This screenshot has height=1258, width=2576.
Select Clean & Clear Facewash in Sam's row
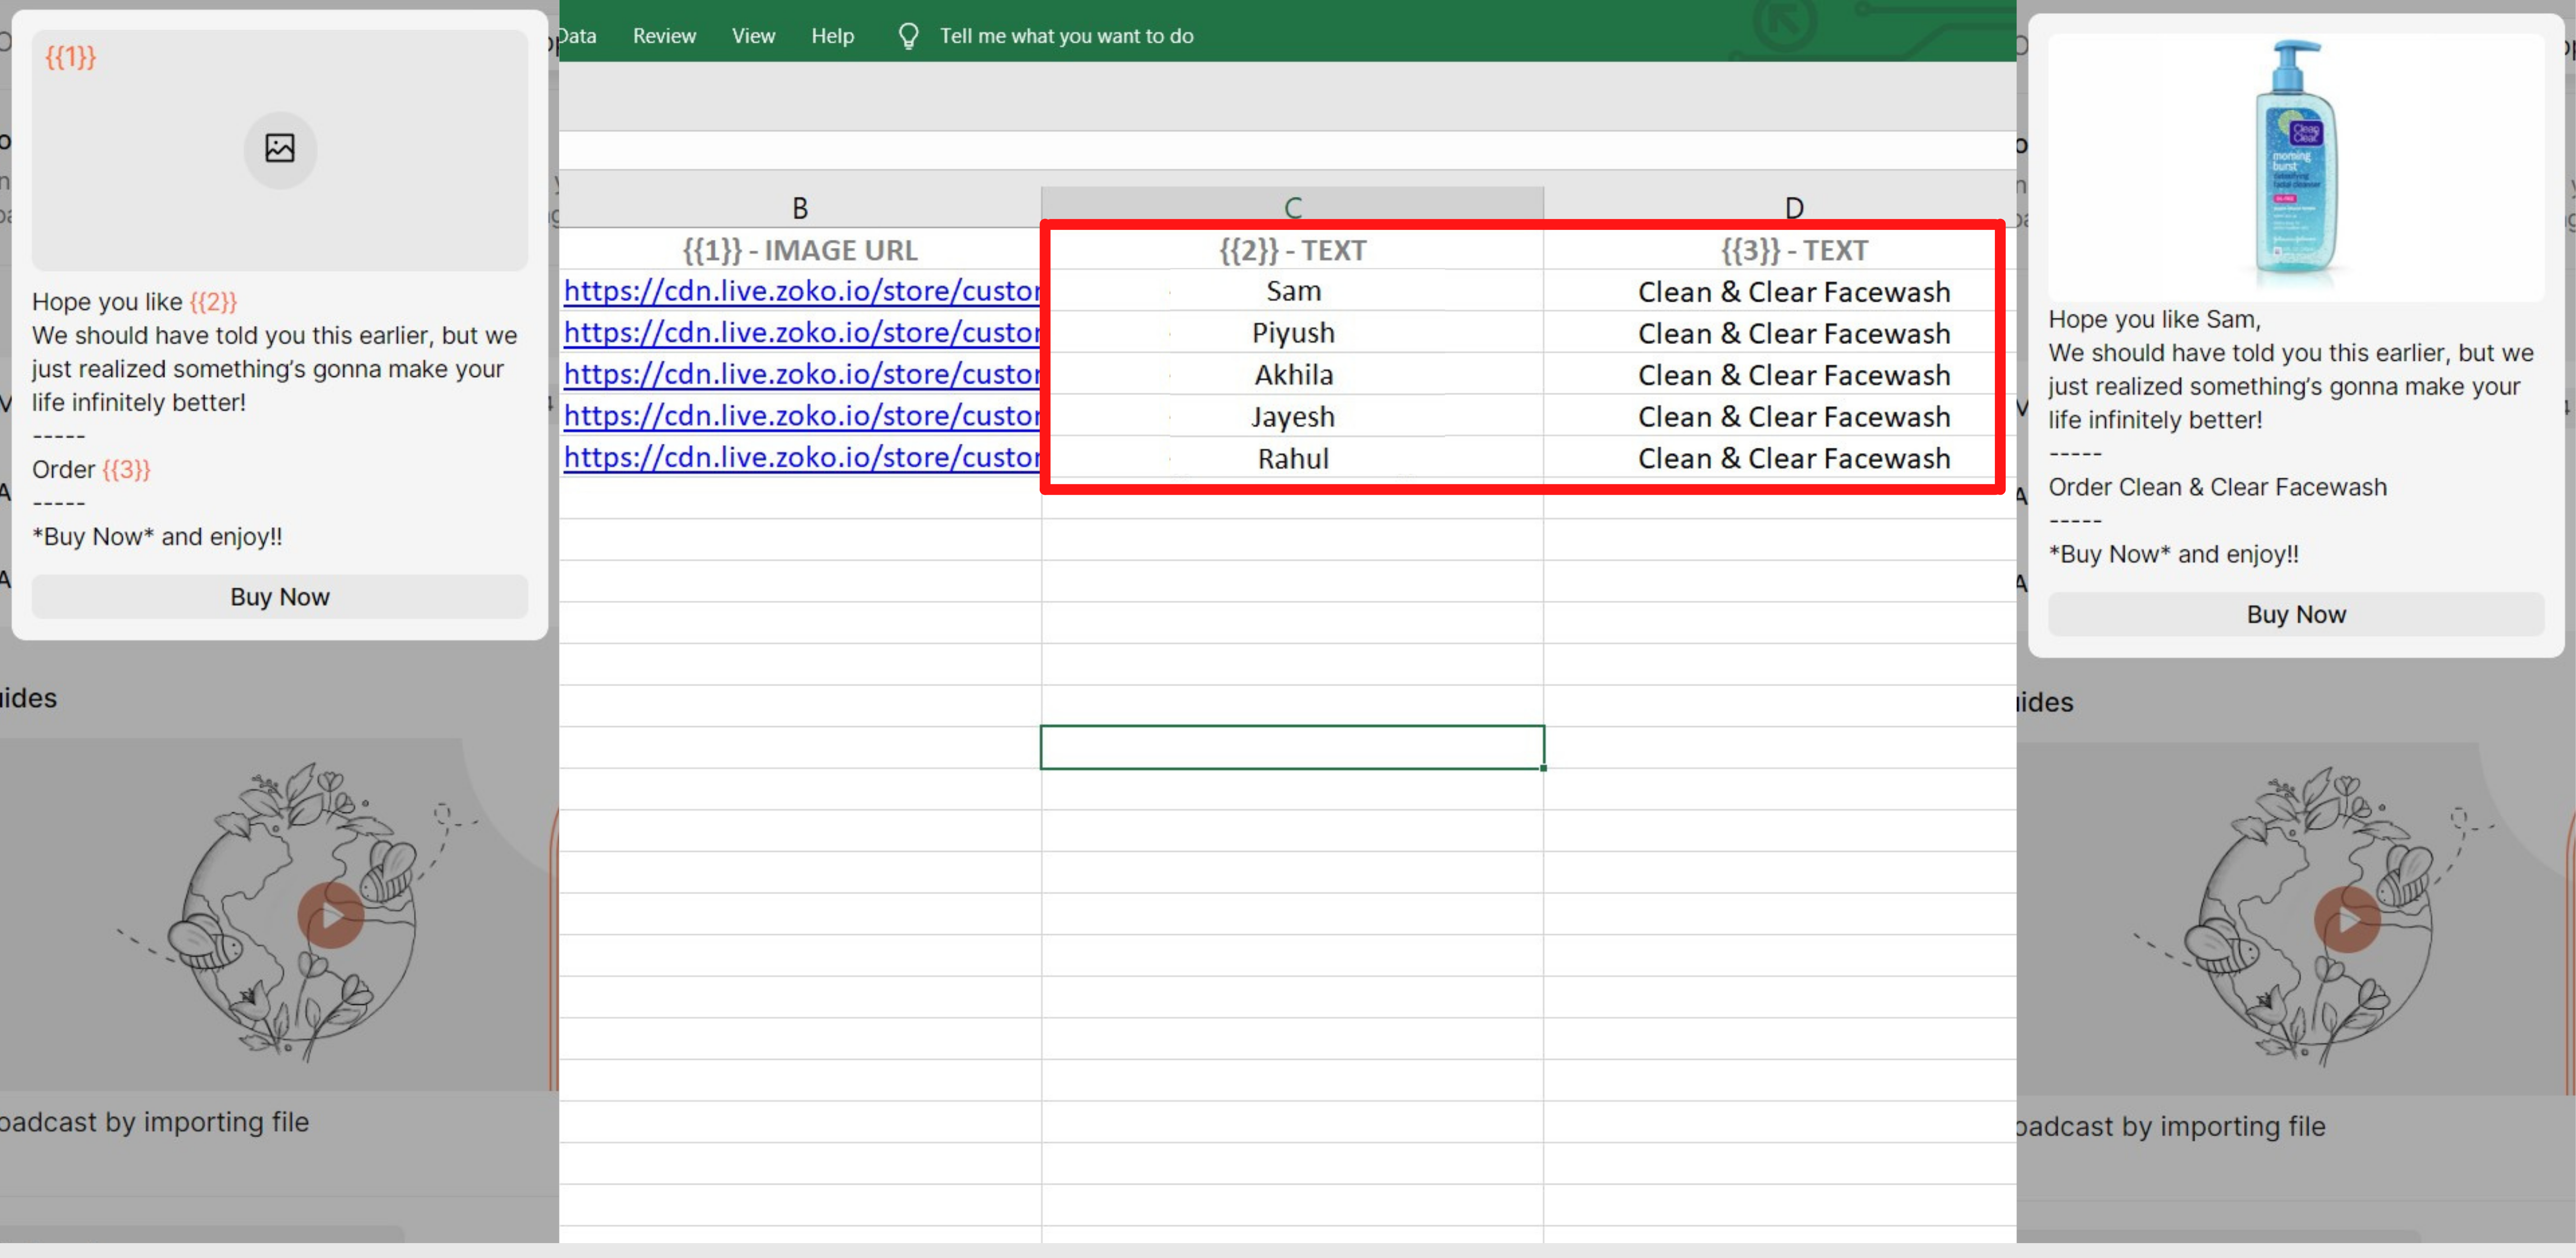click(1794, 292)
